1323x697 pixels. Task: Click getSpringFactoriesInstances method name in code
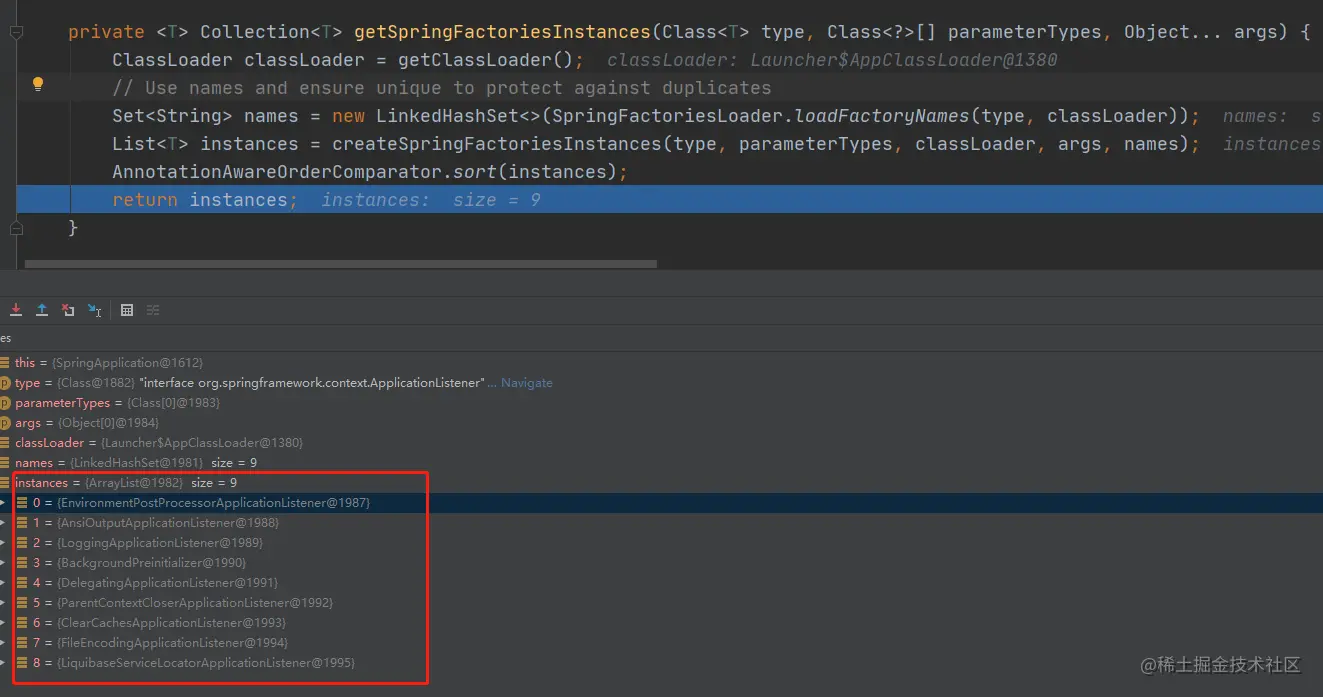pos(502,32)
